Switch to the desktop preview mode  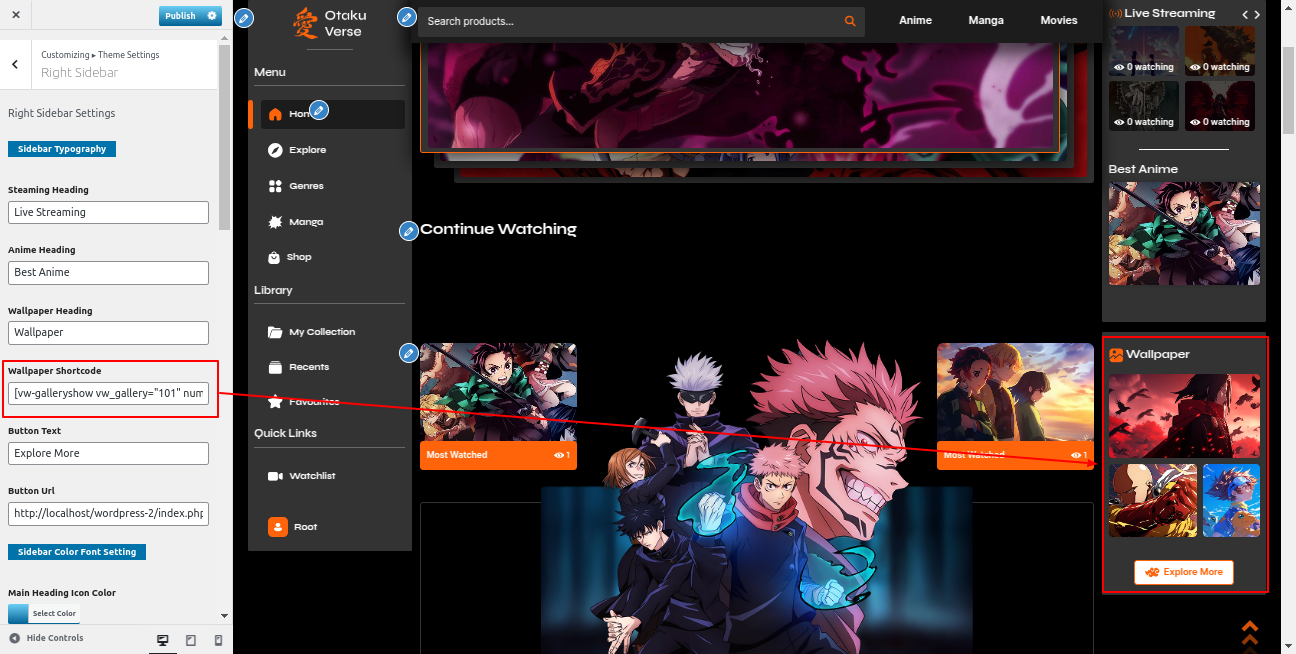tap(163, 640)
